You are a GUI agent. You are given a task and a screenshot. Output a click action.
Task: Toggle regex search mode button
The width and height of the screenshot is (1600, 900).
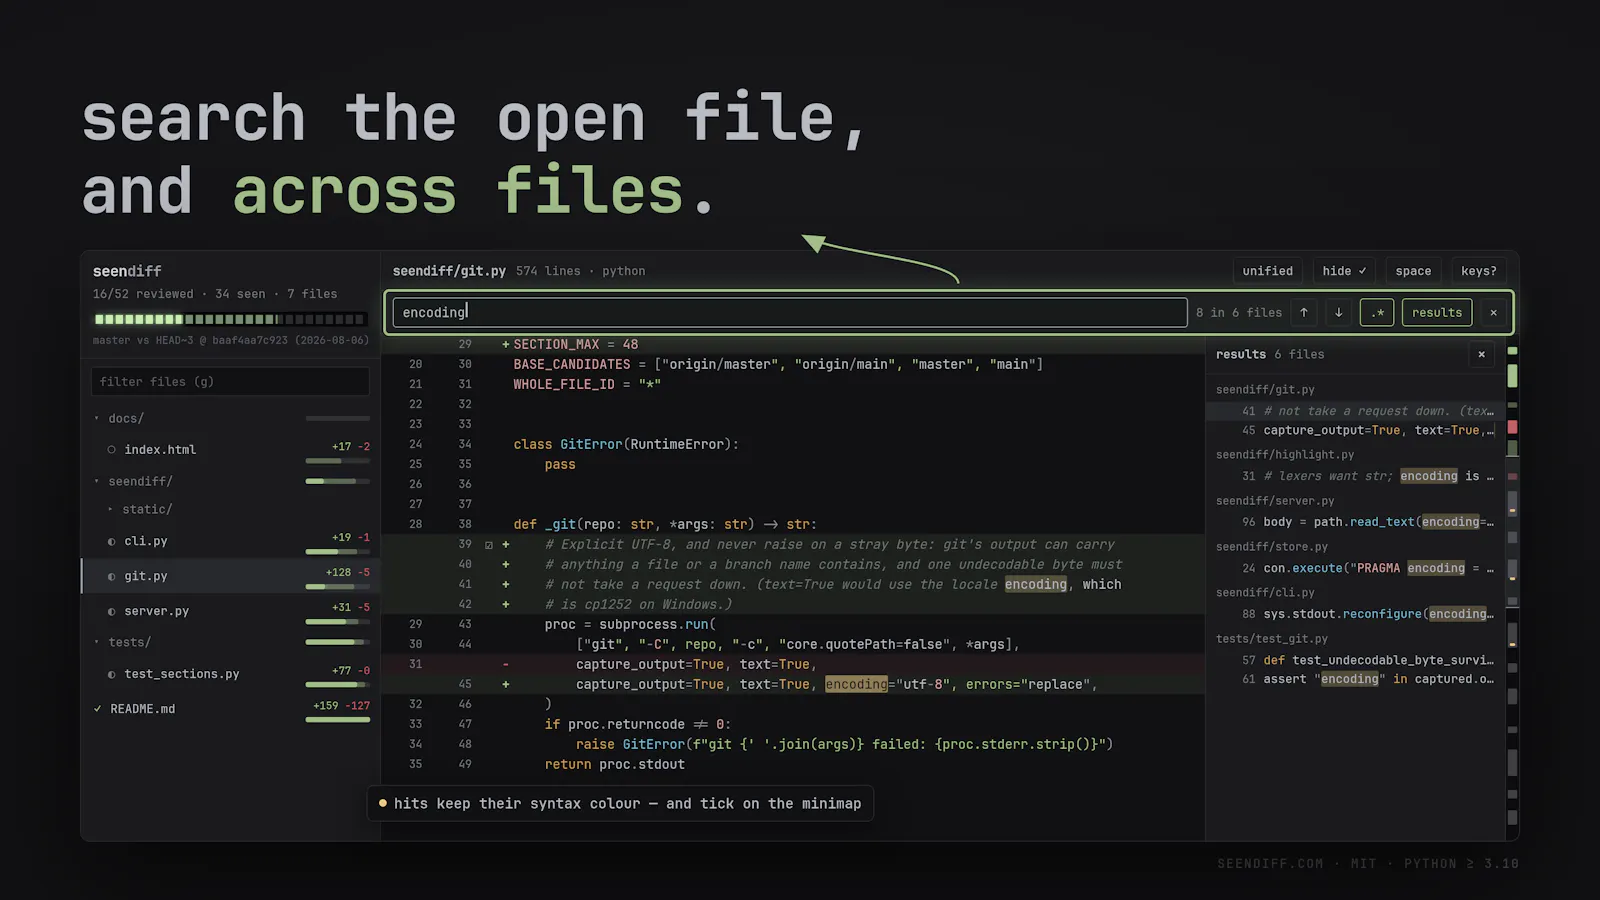[1377, 313]
